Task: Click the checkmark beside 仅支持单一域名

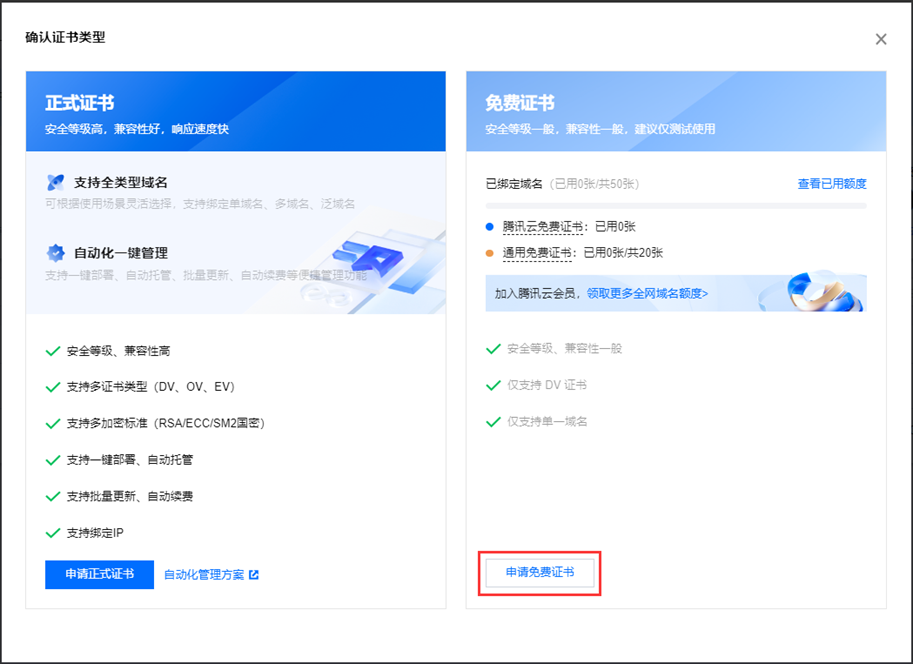Action: coord(493,422)
